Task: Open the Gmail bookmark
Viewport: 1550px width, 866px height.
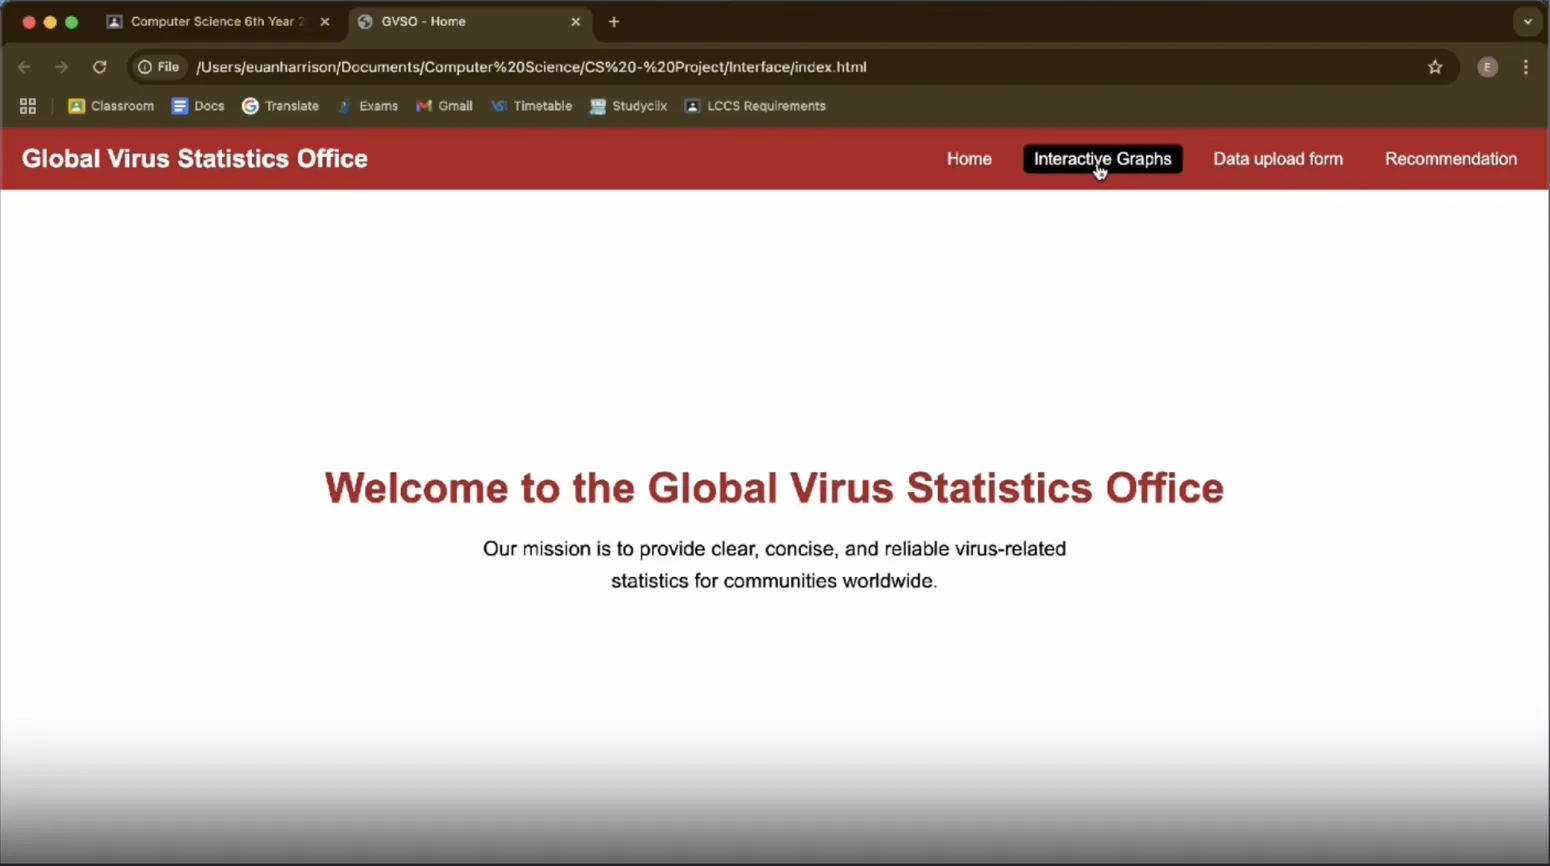Action: coord(444,106)
